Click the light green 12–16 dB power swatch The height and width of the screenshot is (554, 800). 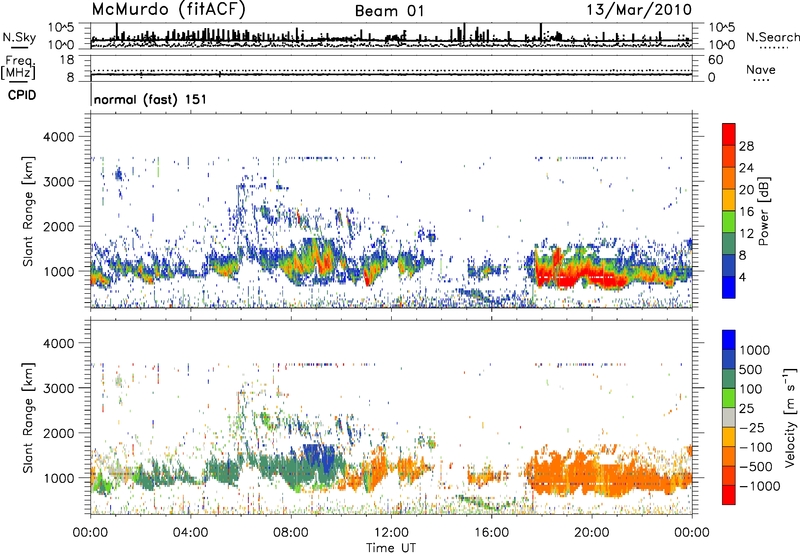(x=729, y=221)
